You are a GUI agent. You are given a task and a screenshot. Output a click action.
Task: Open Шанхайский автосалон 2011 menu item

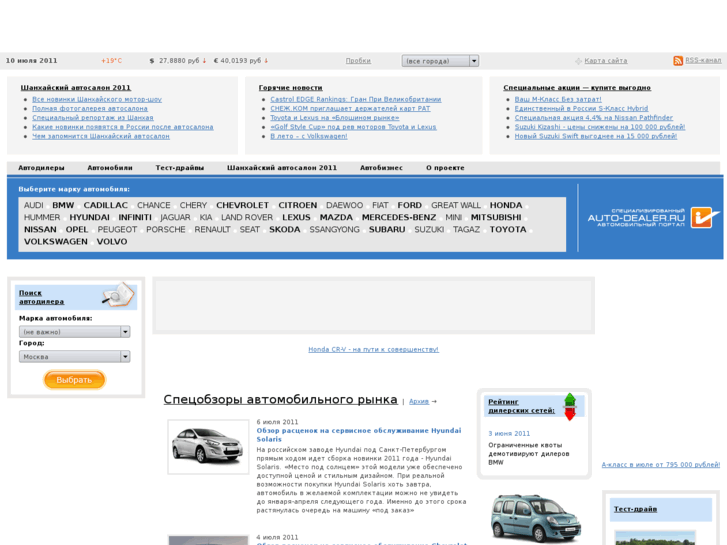pyautogui.click(x=282, y=168)
